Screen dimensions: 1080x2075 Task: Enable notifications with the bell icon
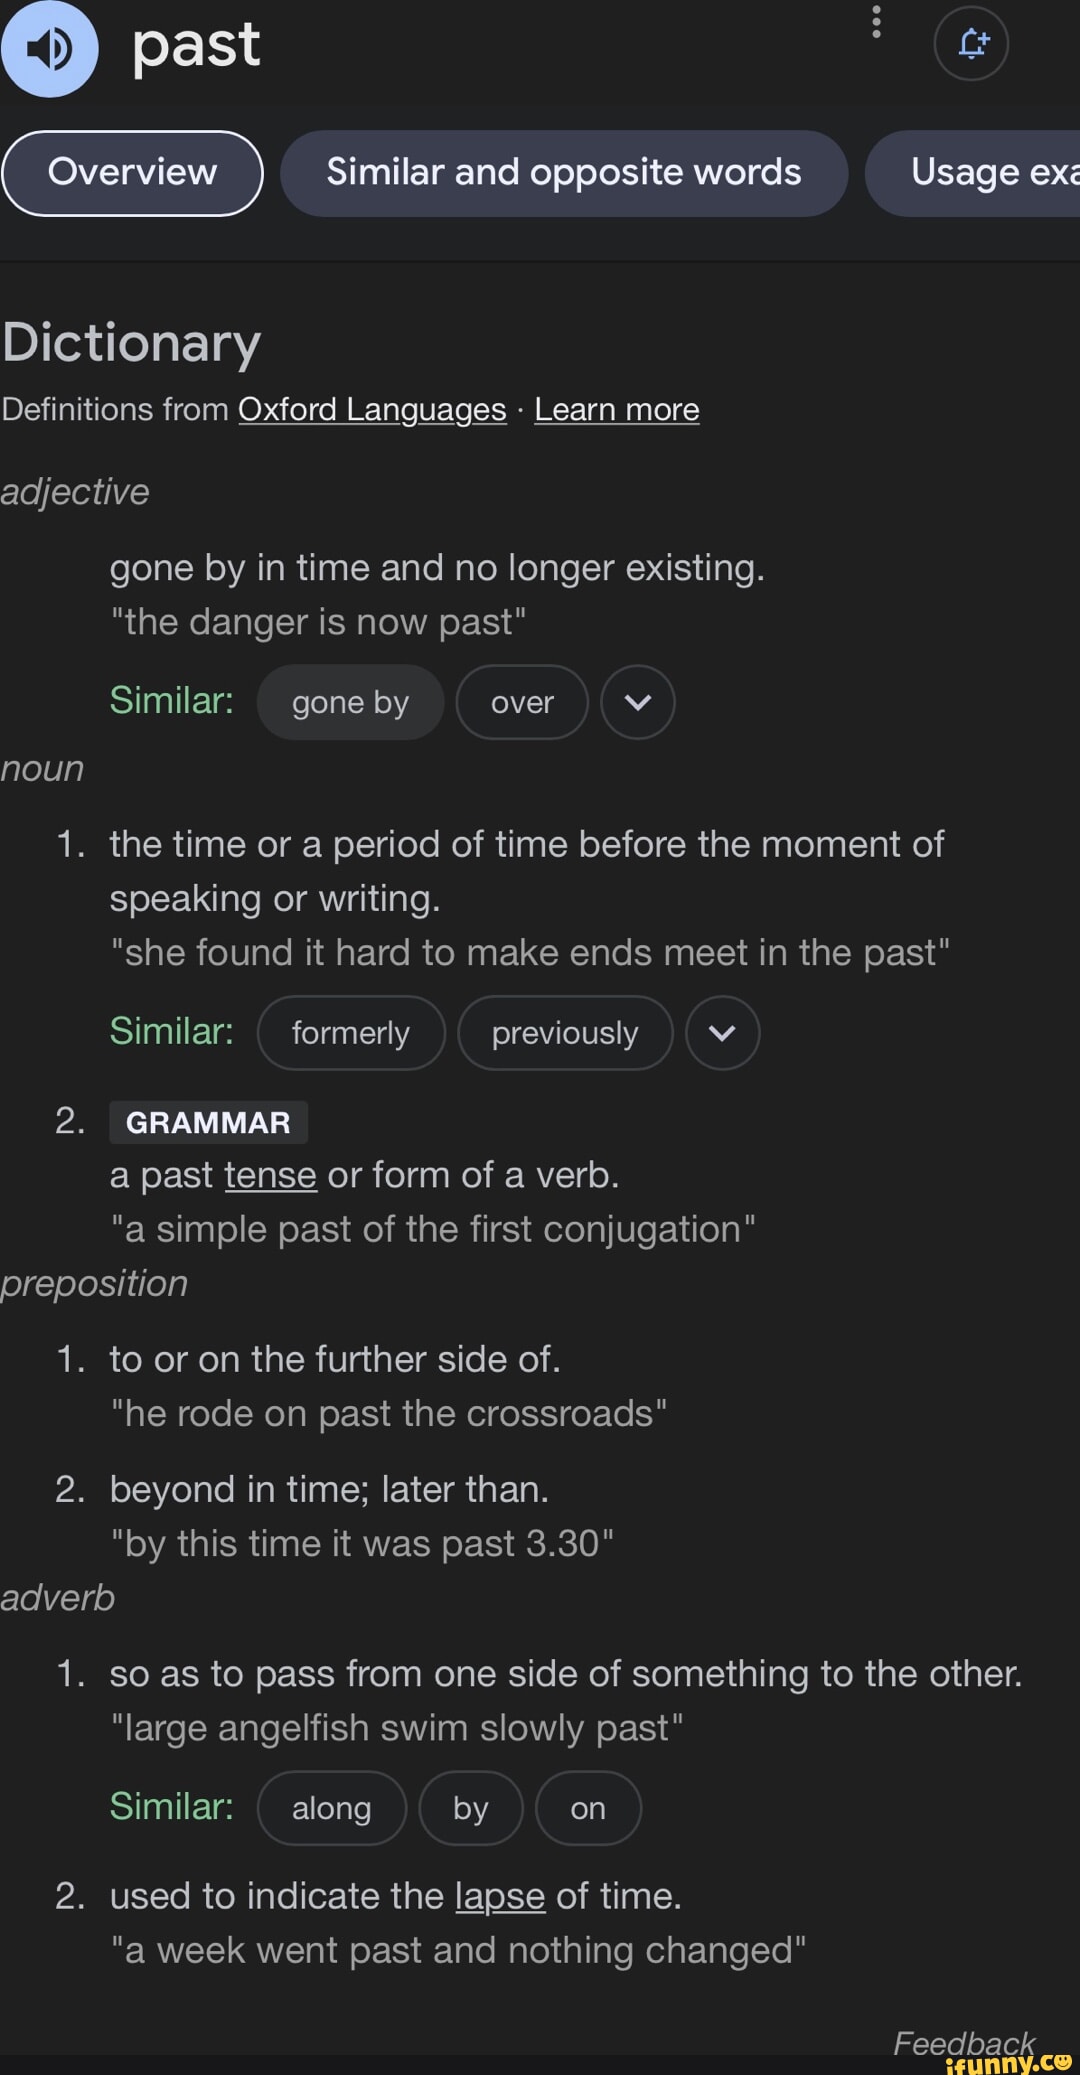coord(971,43)
